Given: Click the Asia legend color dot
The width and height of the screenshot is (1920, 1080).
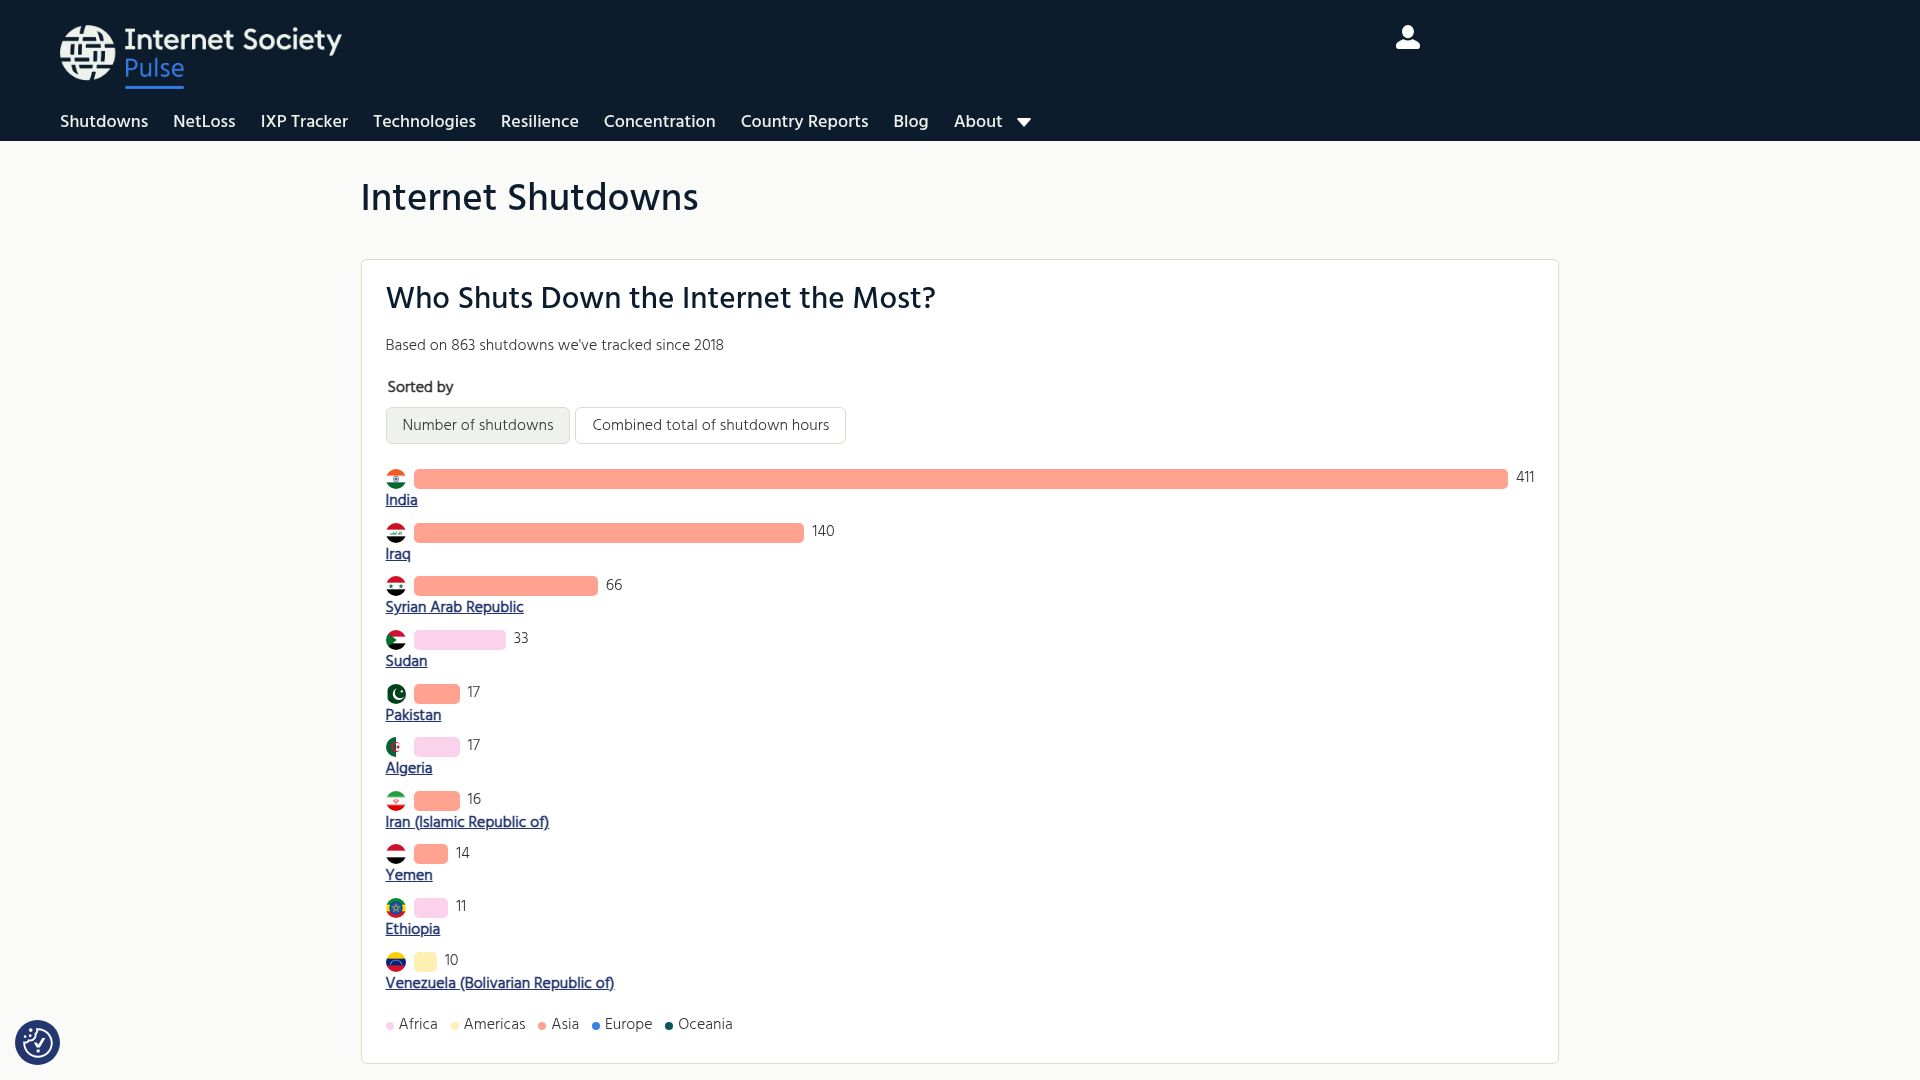Looking at the screenshot, I should [542, 1025].
